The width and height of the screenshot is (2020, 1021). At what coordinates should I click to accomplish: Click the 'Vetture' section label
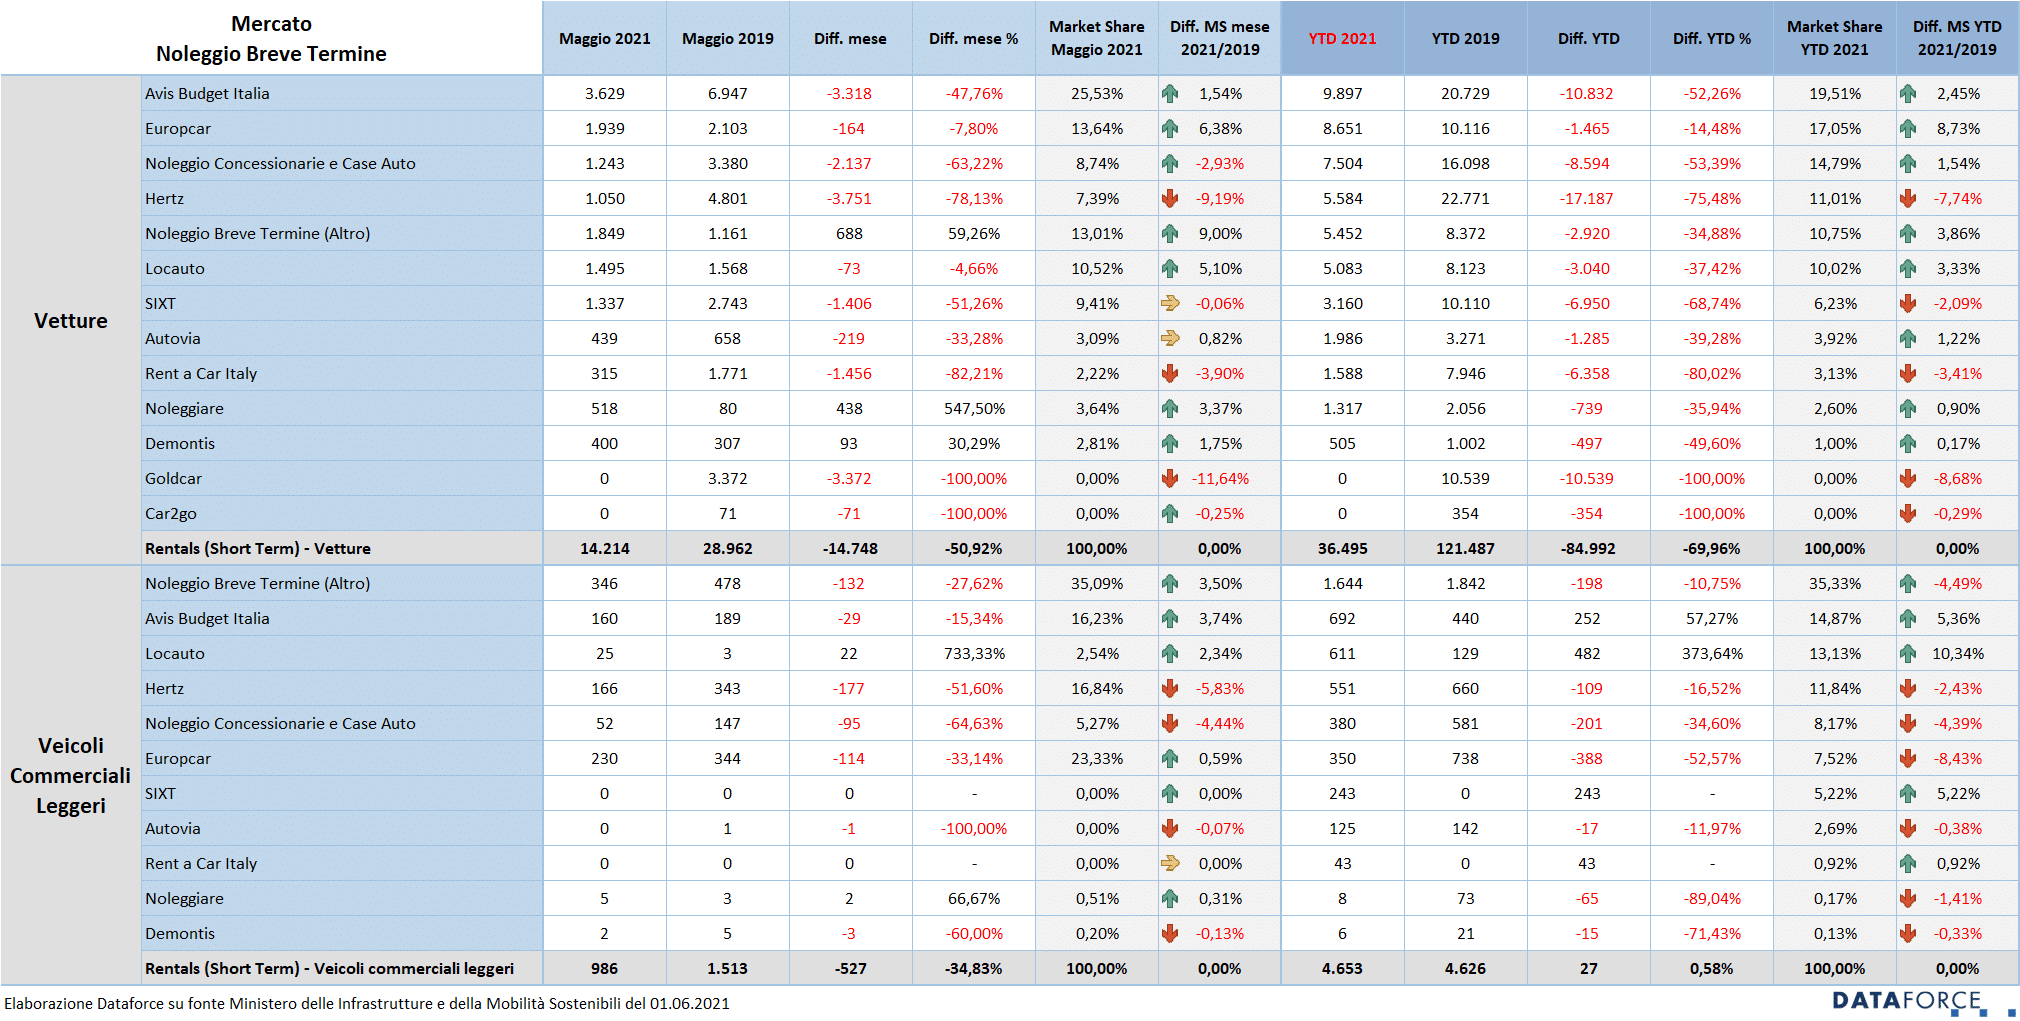(x=71, y=321)
